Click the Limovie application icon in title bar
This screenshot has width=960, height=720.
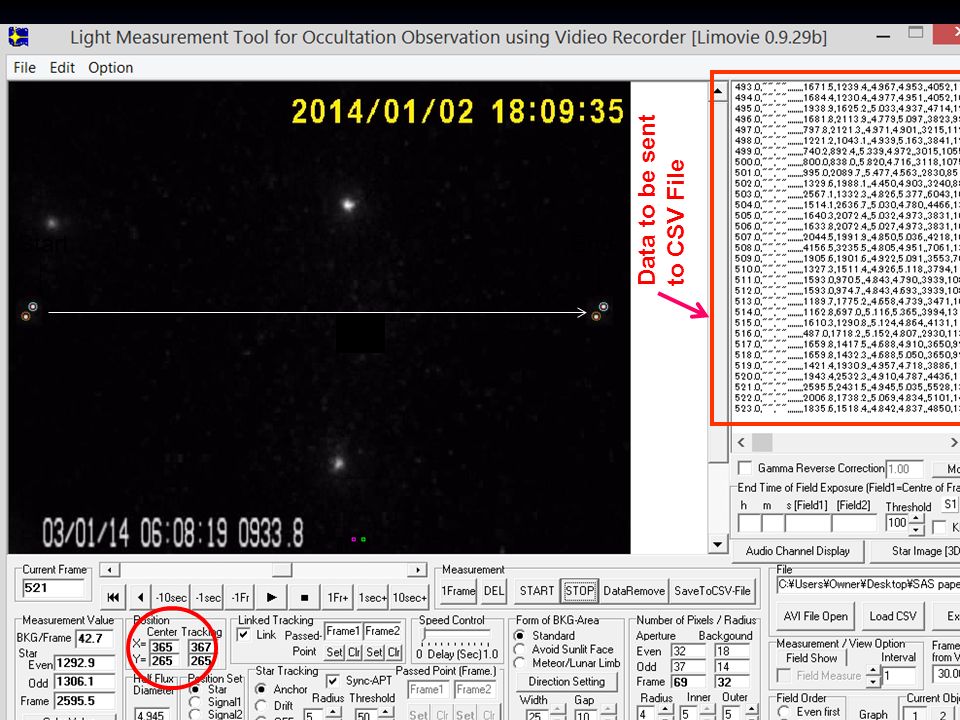pyautogui.click(x=18, y=37)
